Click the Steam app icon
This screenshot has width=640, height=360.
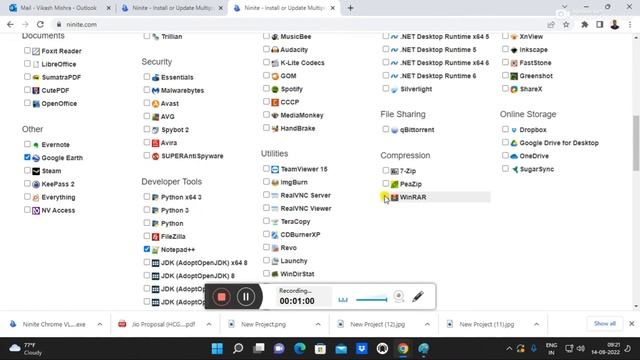pyautogui.click(x=36, y=171)
